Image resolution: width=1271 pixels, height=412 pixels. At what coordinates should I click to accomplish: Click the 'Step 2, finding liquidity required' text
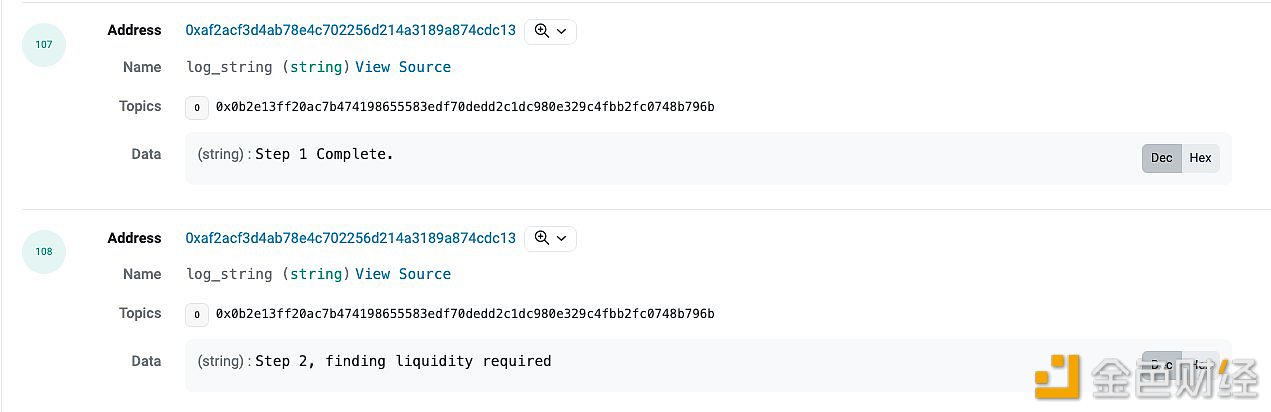(x=403, y=361)
